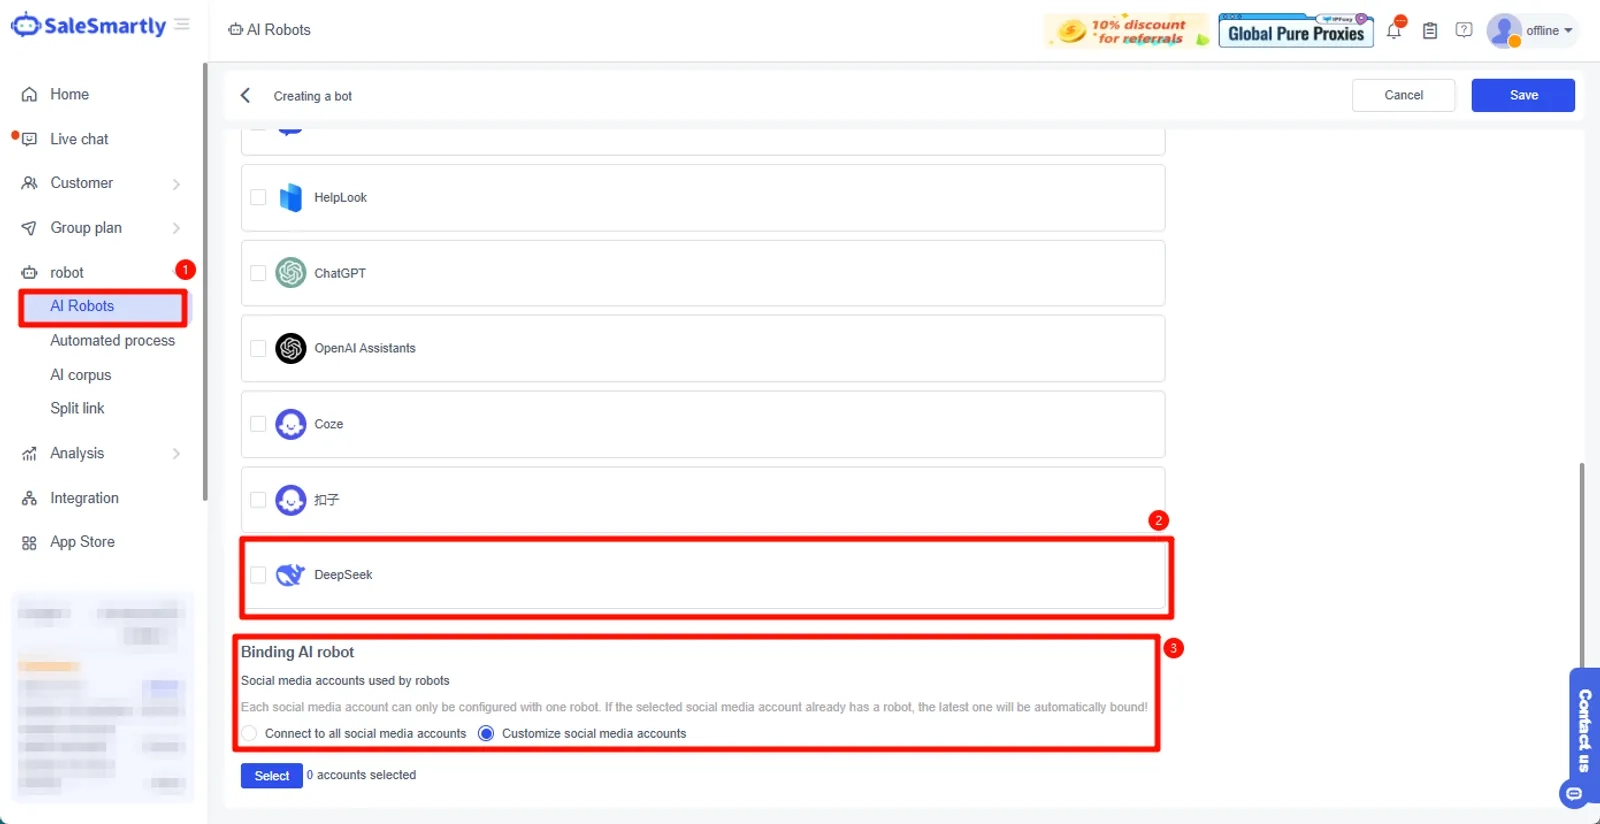Check the 扣子 checkbox

tap(258, 499)
